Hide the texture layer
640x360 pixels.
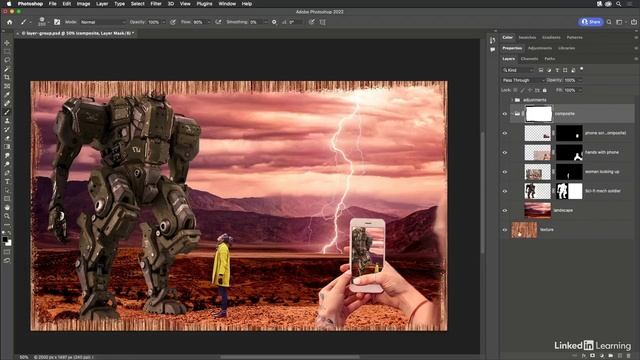click(x=505, y=230)
